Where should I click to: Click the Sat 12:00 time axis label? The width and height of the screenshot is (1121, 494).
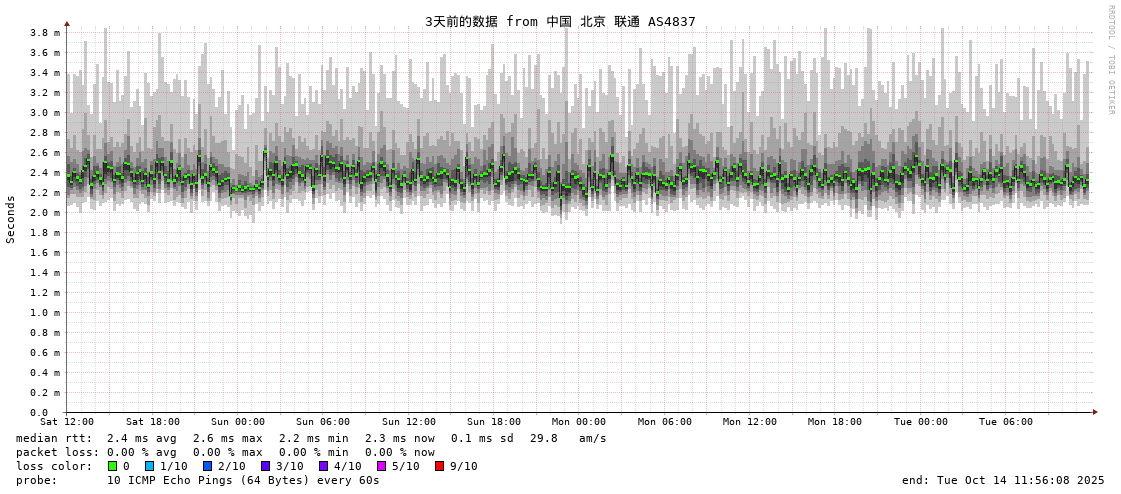[x=67, y=422]
